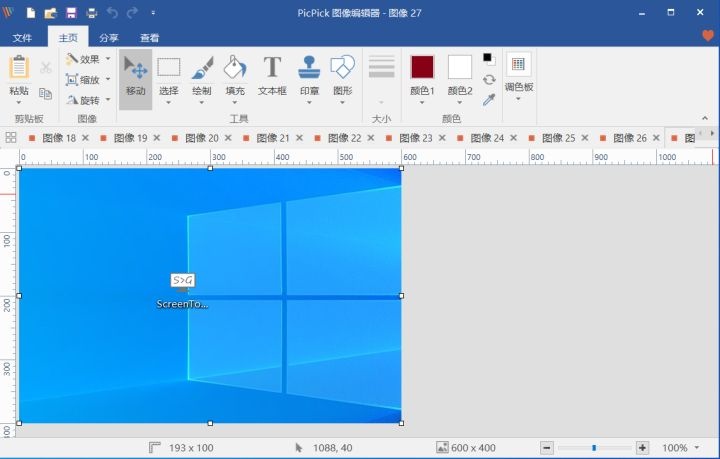Click the white 颜色2 swatch
The height and width of the screenshot is (459, 720).
[460, 67]
